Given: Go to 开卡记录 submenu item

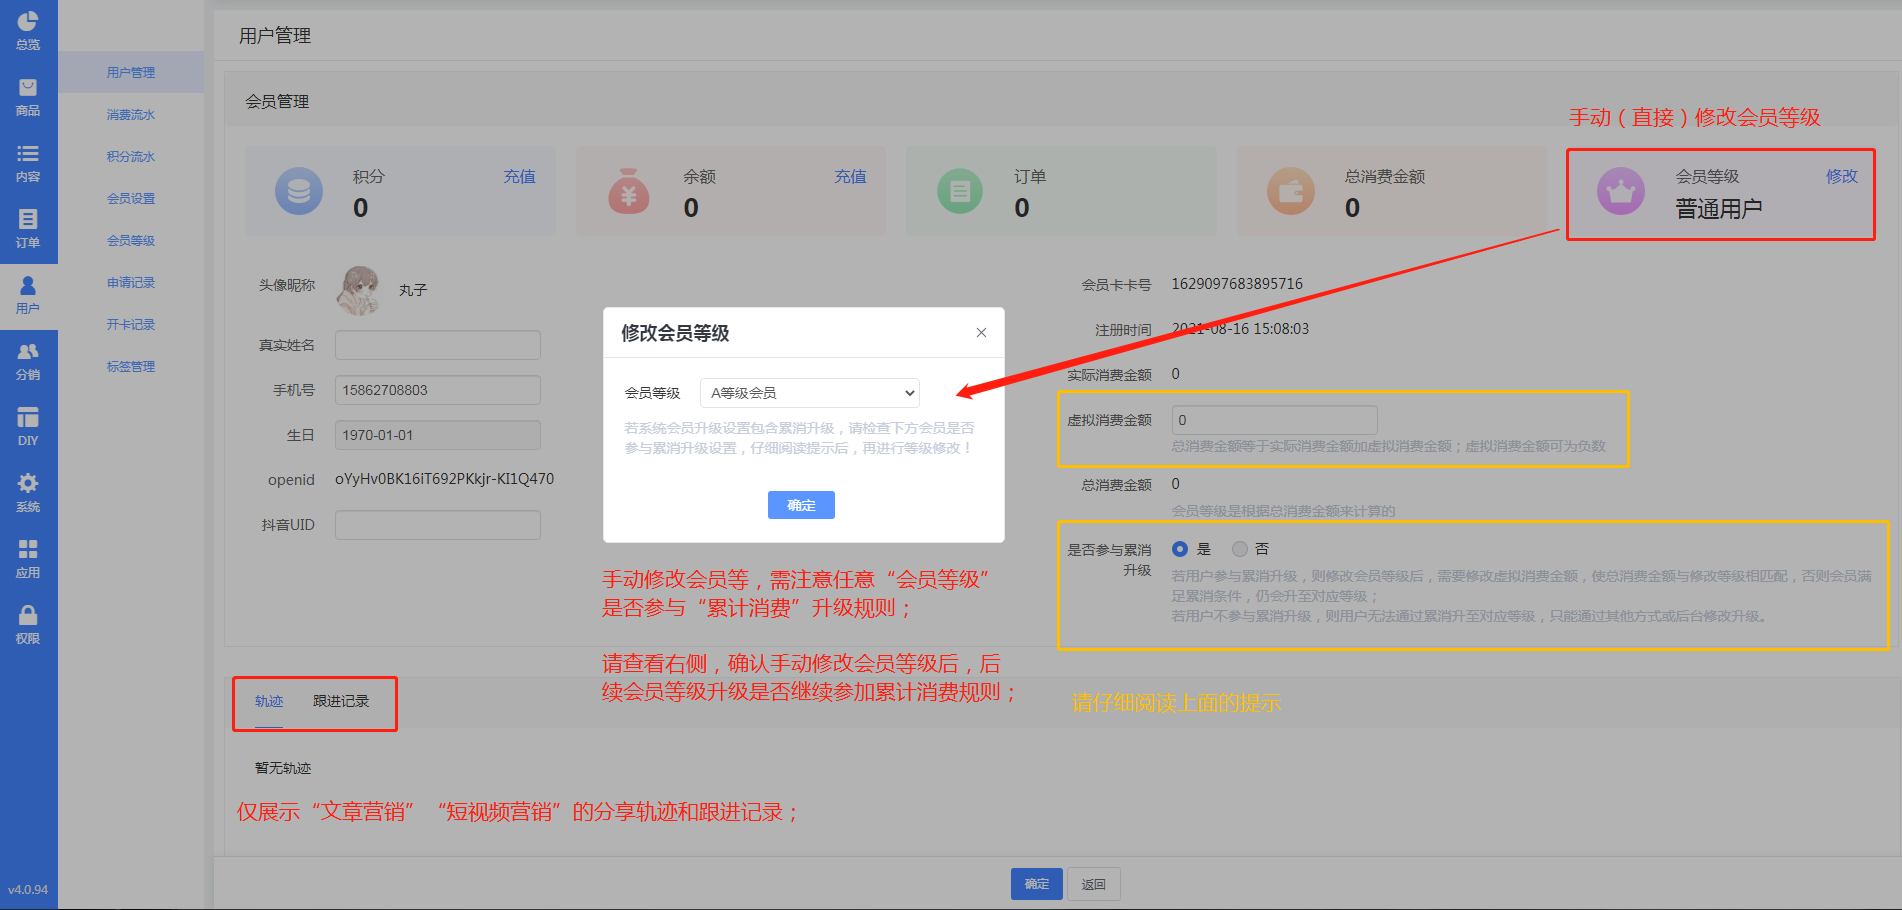Looking at the screenshot, I should (x=131, y=325).
